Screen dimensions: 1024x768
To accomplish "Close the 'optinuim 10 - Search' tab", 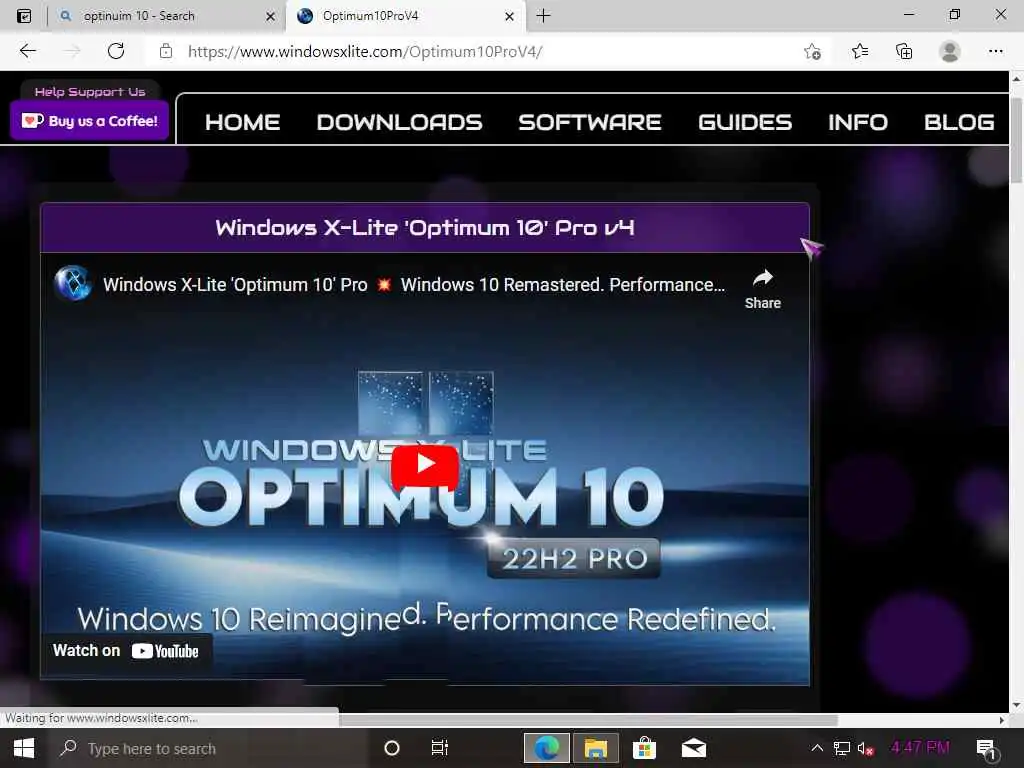I will tap(270, 16).
